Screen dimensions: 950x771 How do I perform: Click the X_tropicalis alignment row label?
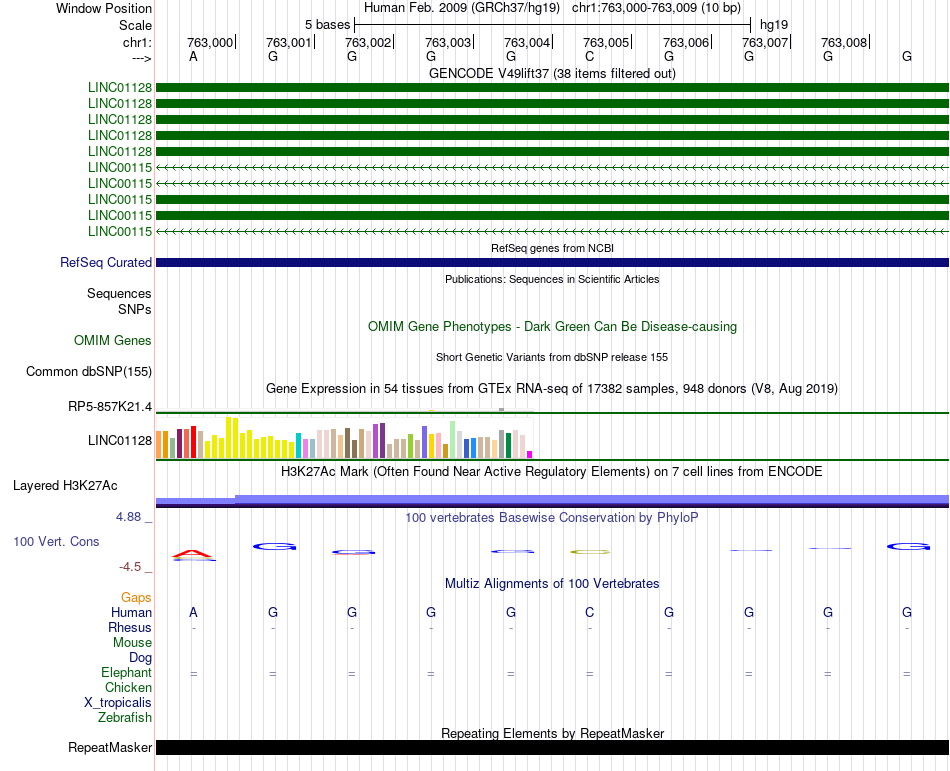(118, 703)
